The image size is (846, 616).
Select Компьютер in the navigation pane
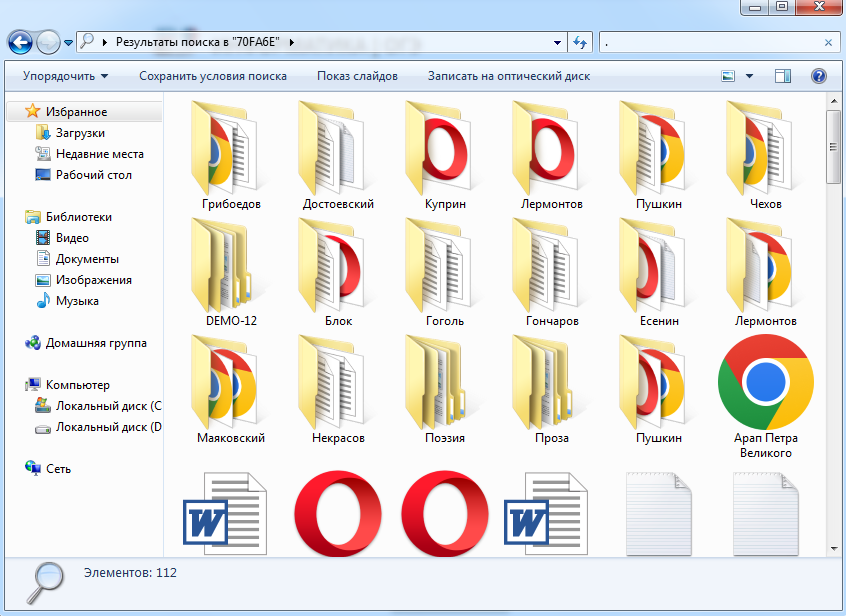[77, 385]
